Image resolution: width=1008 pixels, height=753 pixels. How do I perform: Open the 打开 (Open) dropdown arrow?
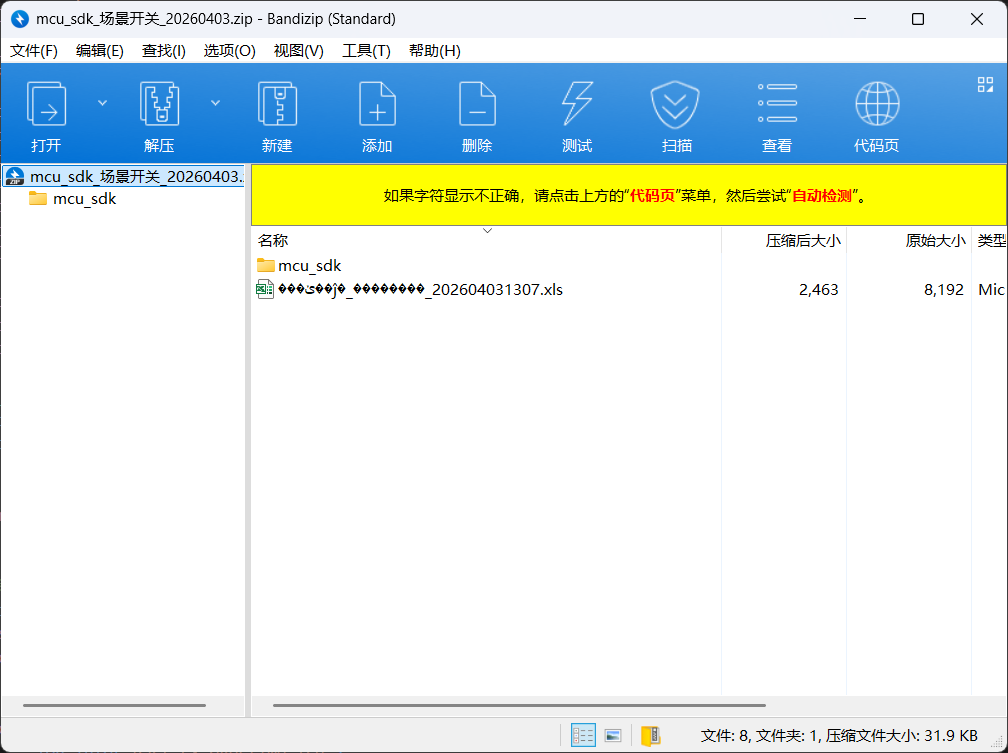(x=102, y=102)
